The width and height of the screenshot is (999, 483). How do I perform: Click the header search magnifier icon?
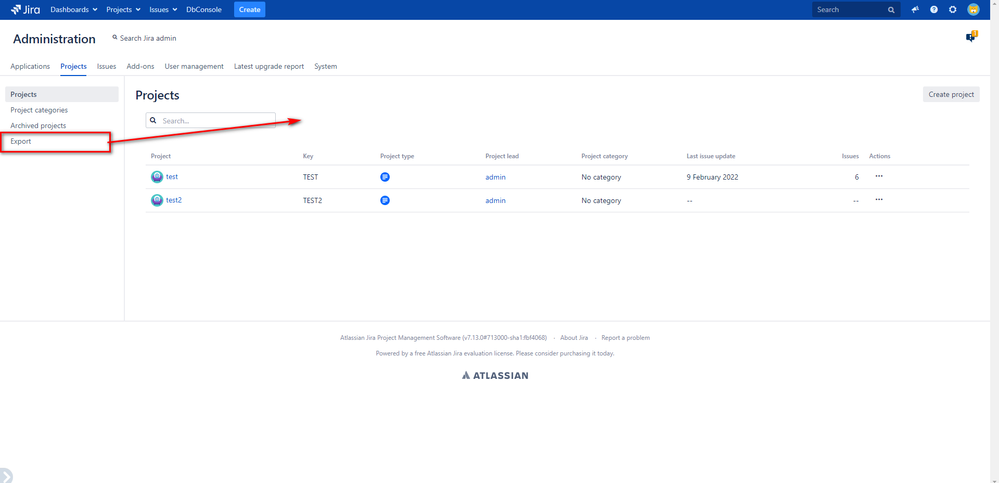click(891, 10)
